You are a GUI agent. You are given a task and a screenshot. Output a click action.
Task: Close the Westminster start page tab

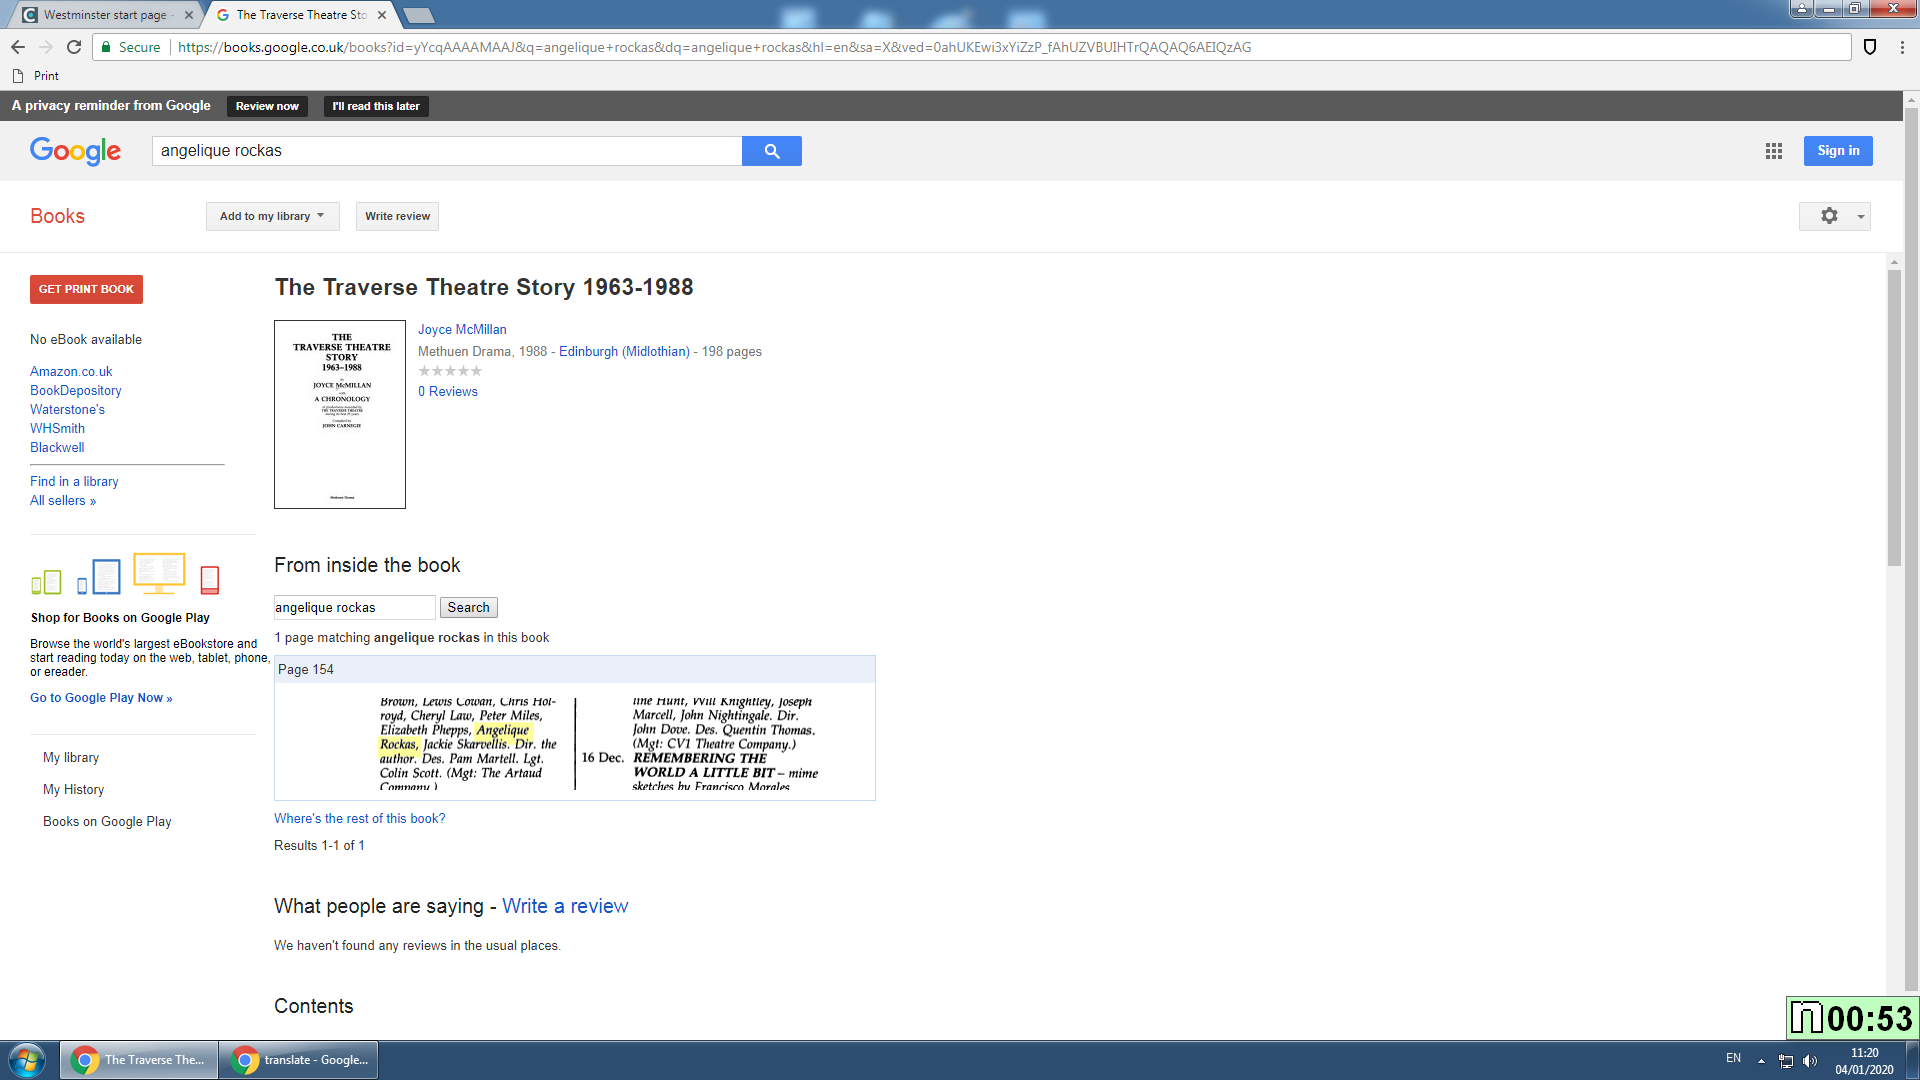point(189,15)
